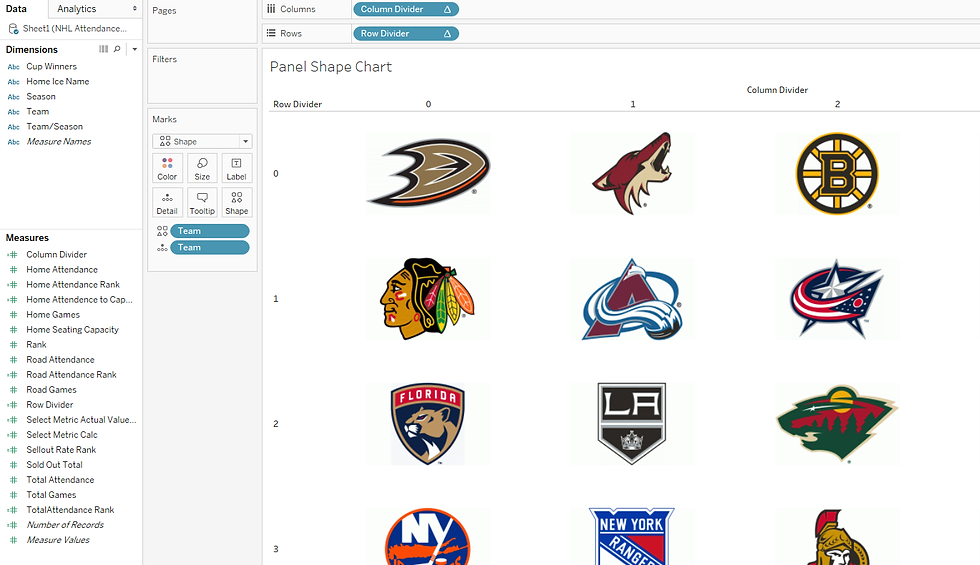Viewport: 980px width, 565px height.
Task: Open the Color marks card
Action: pos(167,168)
